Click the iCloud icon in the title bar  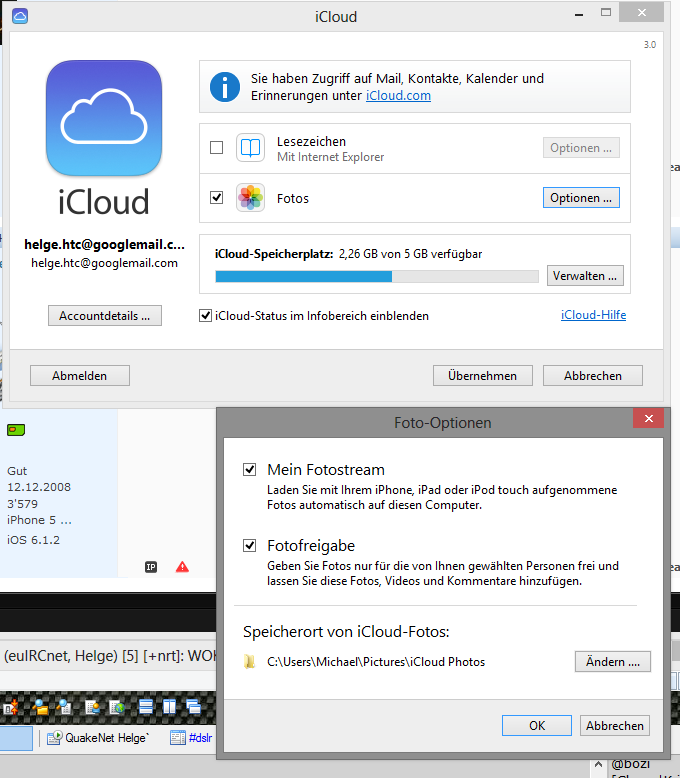click(20, 16)
